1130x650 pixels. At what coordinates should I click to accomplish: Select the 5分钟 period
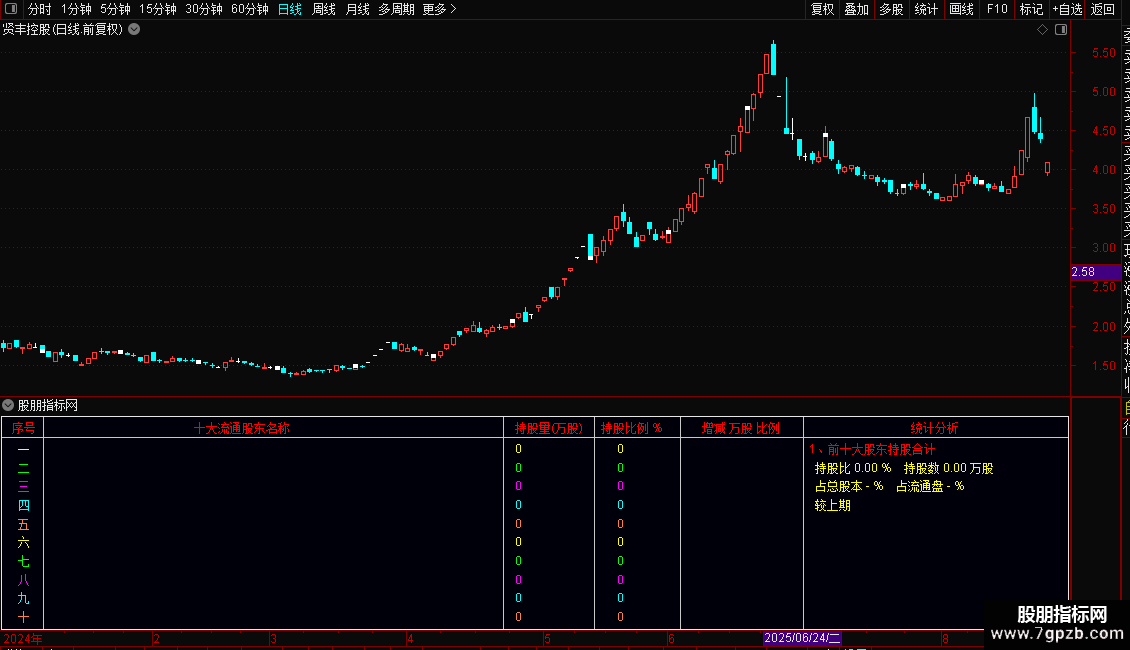[x=115, y=9]
